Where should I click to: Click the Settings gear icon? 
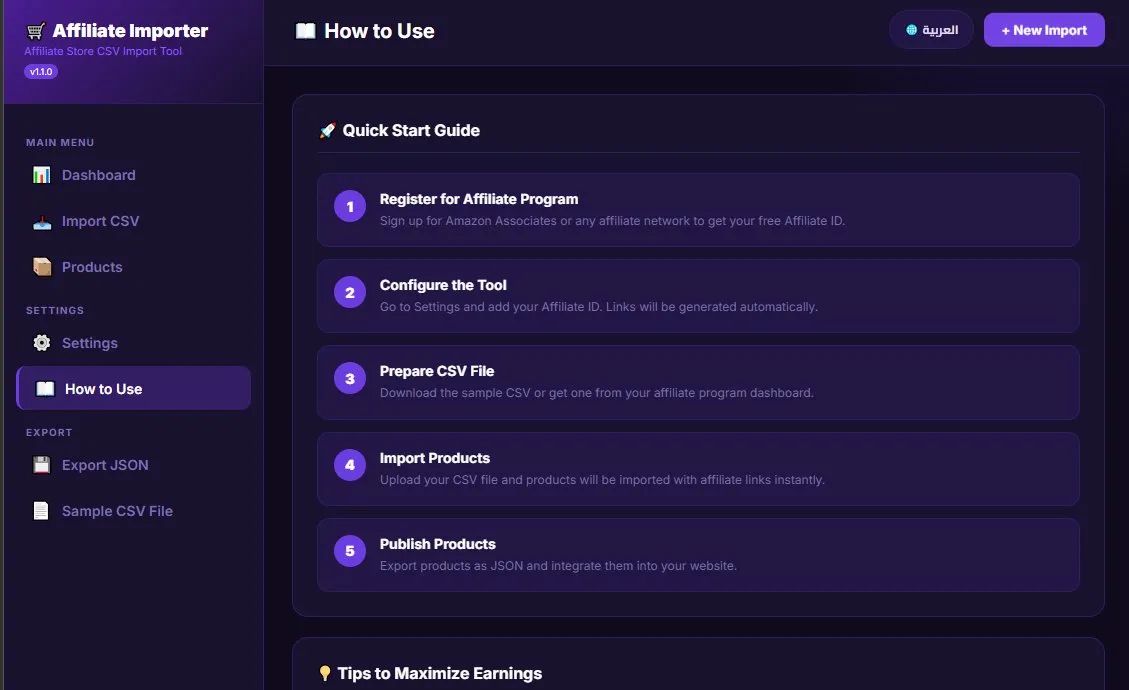[41, 343]
